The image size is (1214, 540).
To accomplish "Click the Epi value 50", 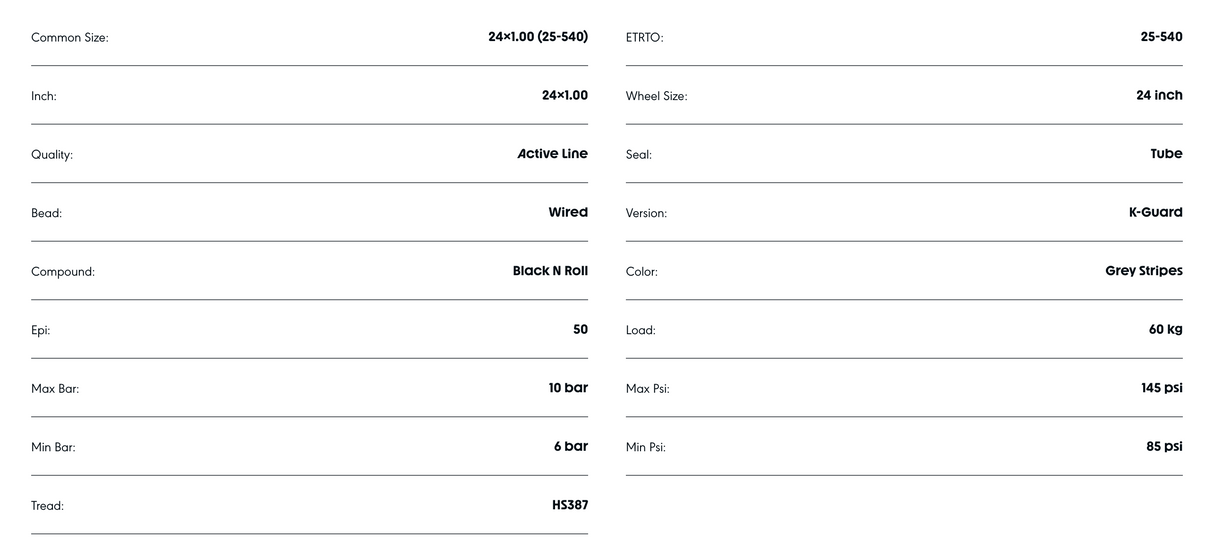I will pyautogui.click(x=580, y=329).
